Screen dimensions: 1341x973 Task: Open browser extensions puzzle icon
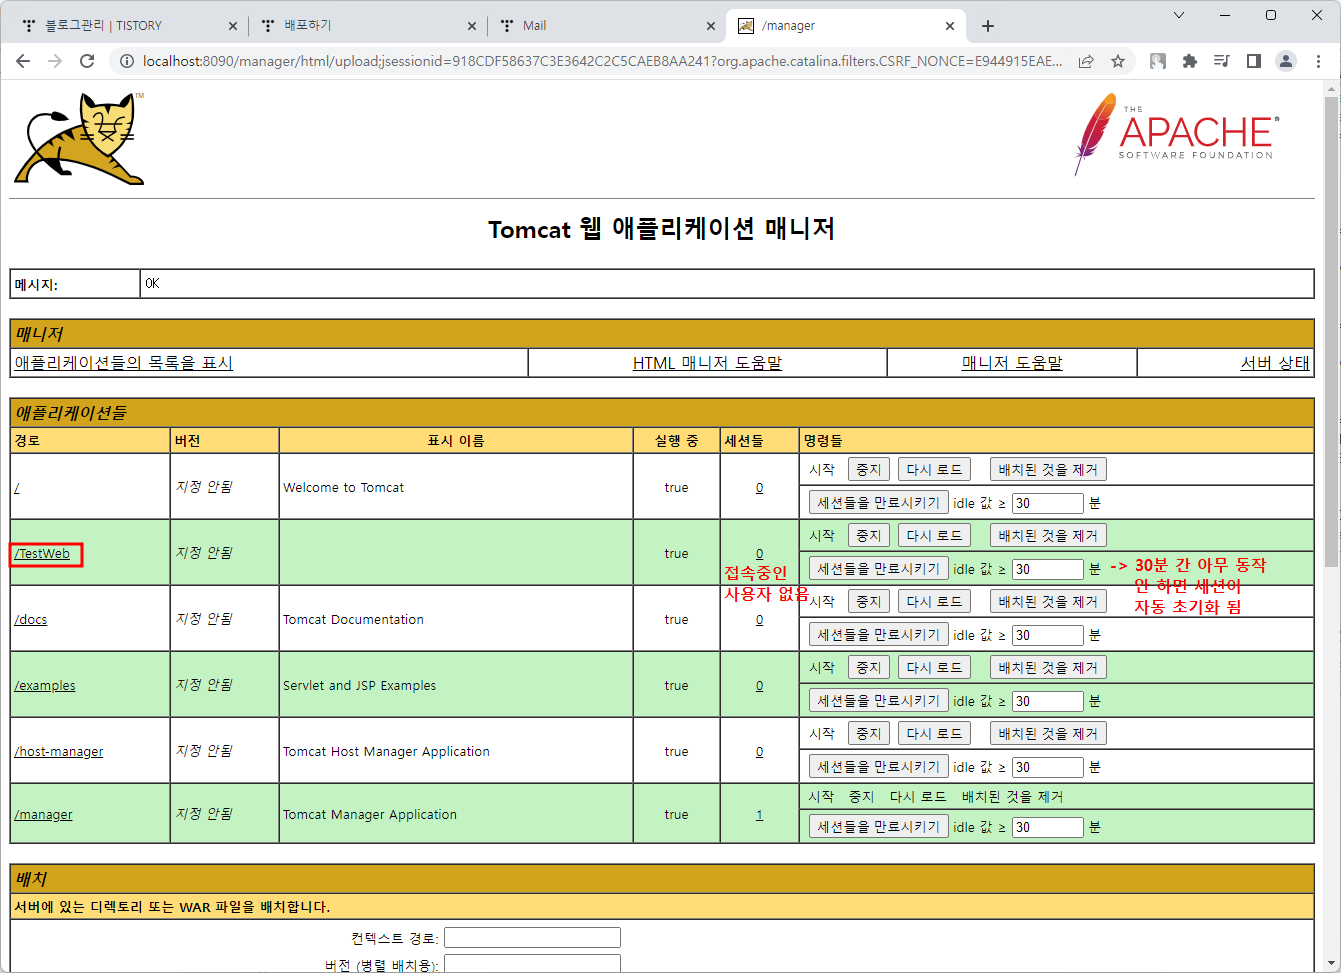(1189, 61)
